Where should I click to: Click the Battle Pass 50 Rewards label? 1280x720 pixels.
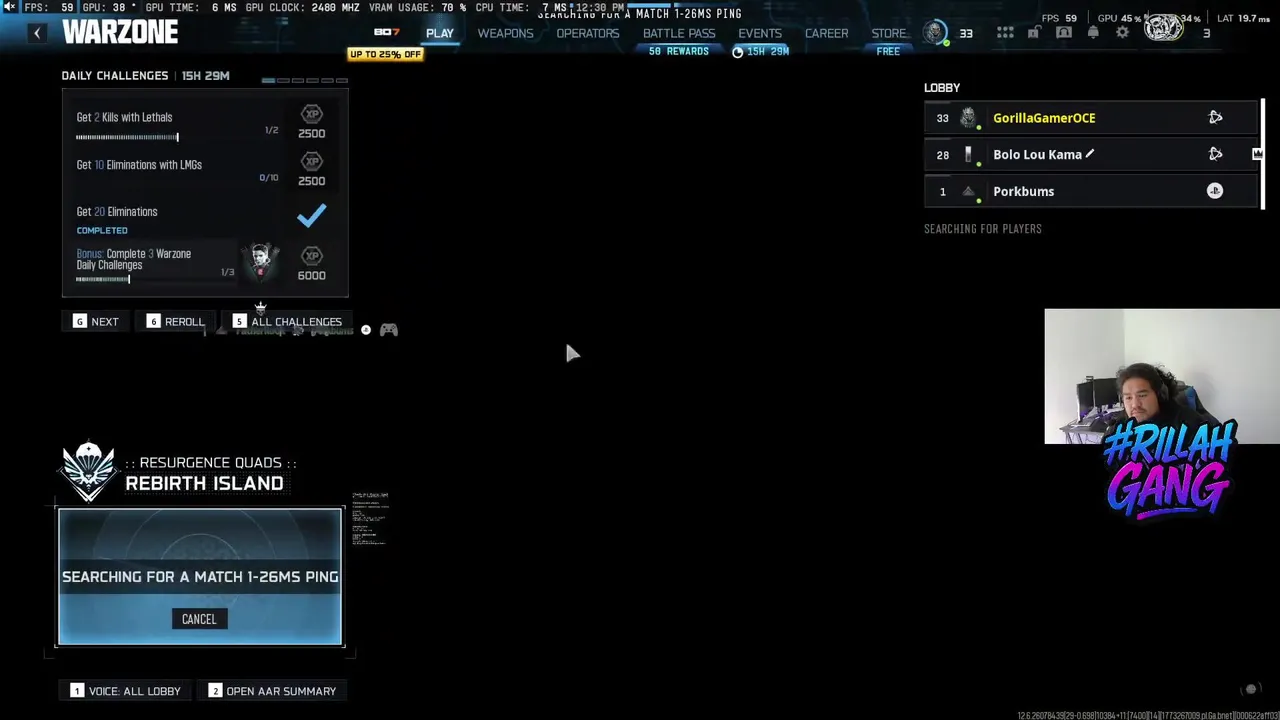point(679,51)
